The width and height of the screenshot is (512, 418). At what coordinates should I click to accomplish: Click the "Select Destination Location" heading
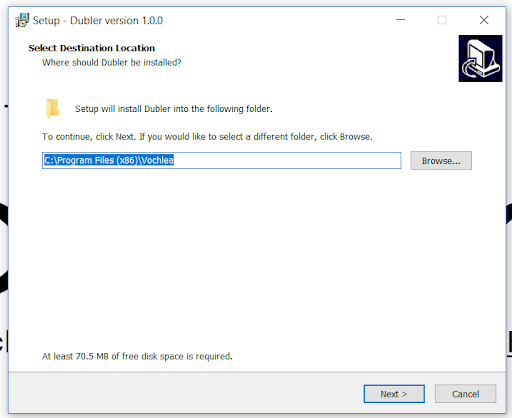92,48
